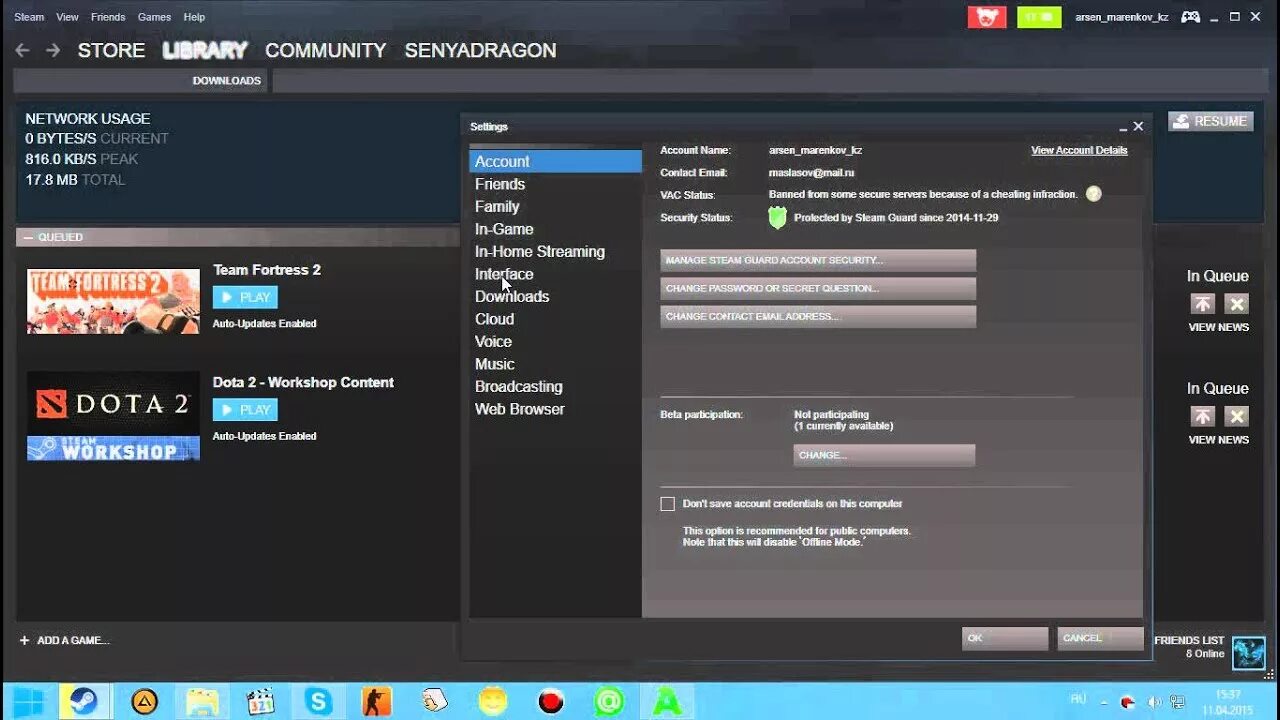The width and height of the screenshot is (1280, 720).
Task: Open Skype from the taskbar
Action: click(x=319, y=701)
